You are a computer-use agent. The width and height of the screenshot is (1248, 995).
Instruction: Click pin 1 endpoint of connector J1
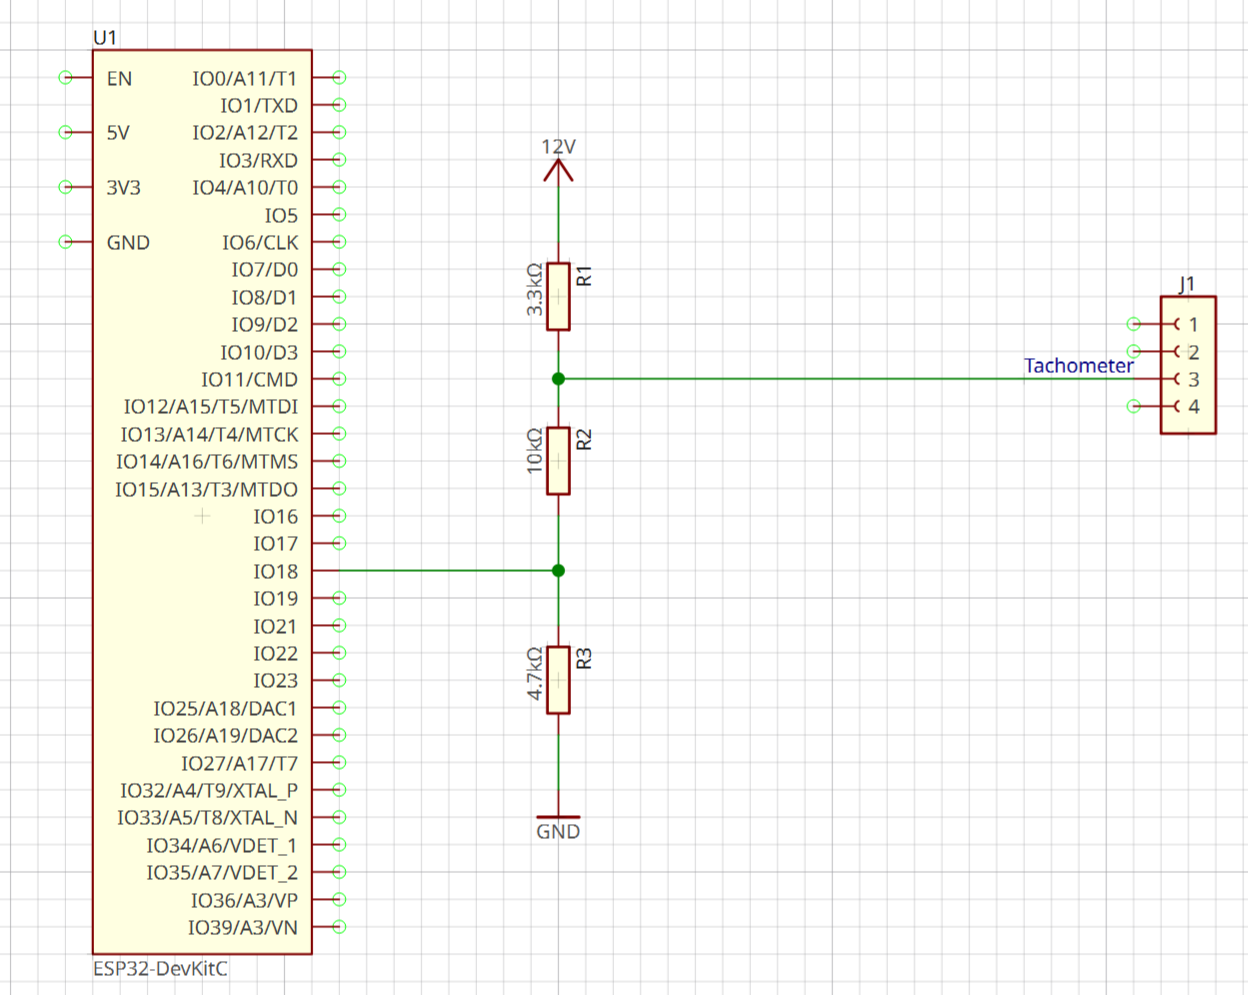pyautogui.click(x=1133, y=324)
